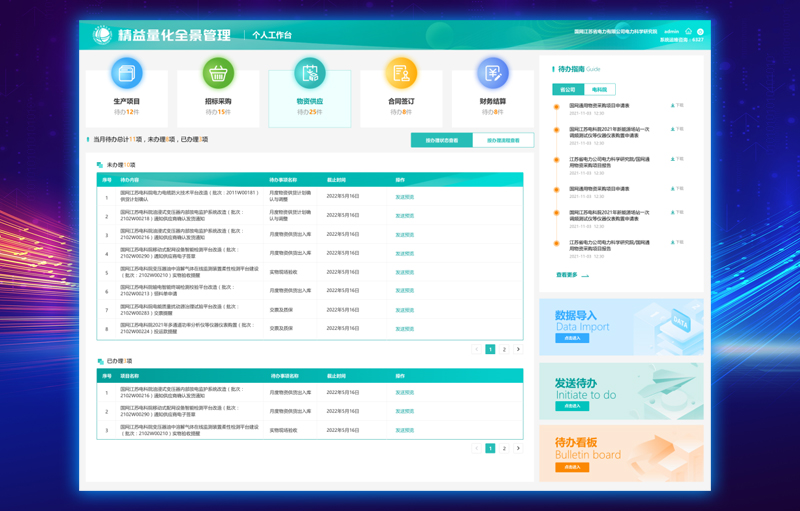Open the 招标采购 shopping basket icon
Screen dimensions: 800x511
point(218,74)
